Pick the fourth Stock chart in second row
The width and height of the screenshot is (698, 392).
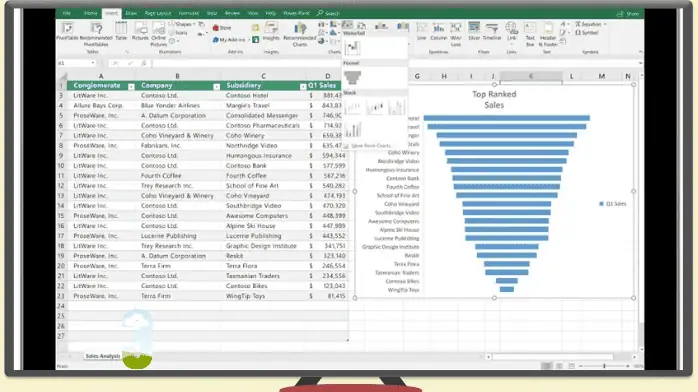[353, 129]
